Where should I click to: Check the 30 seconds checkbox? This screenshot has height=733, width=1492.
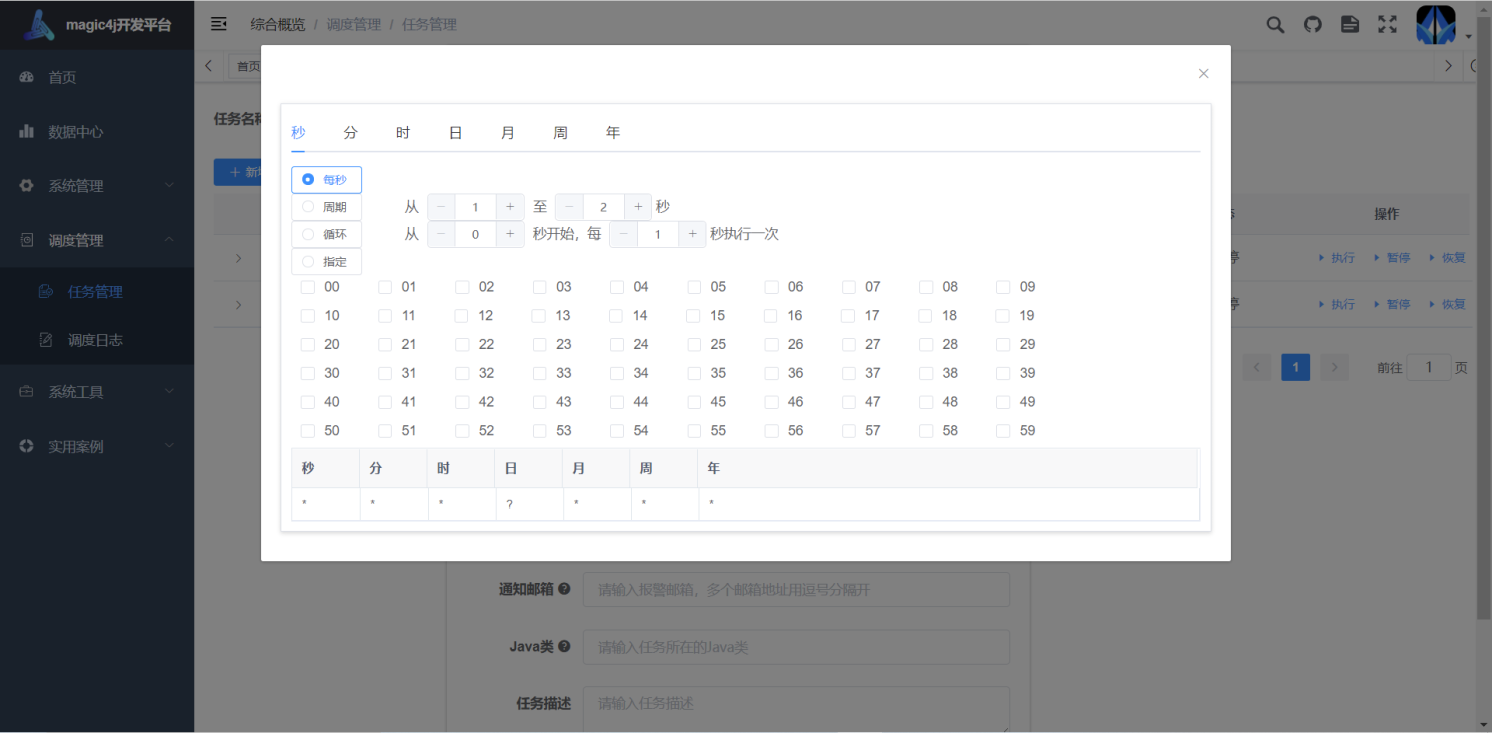pyautogui.click(x=308, y=373)
